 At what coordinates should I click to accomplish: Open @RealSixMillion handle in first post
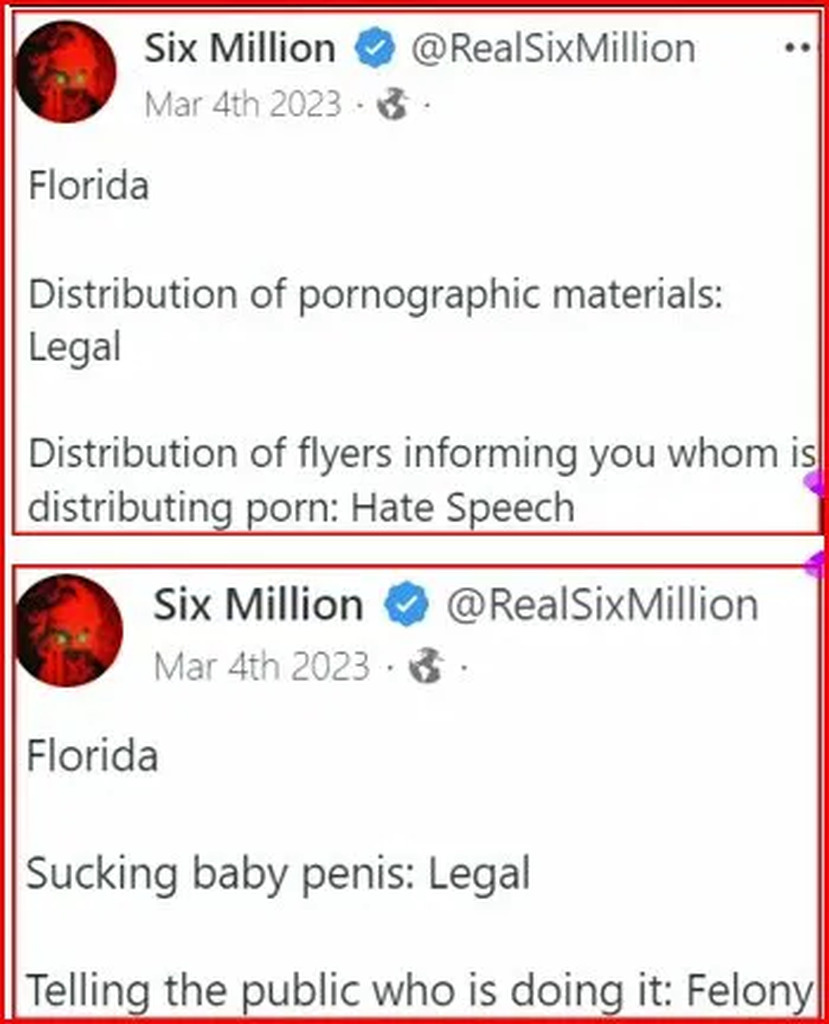(x=553, y=48)
